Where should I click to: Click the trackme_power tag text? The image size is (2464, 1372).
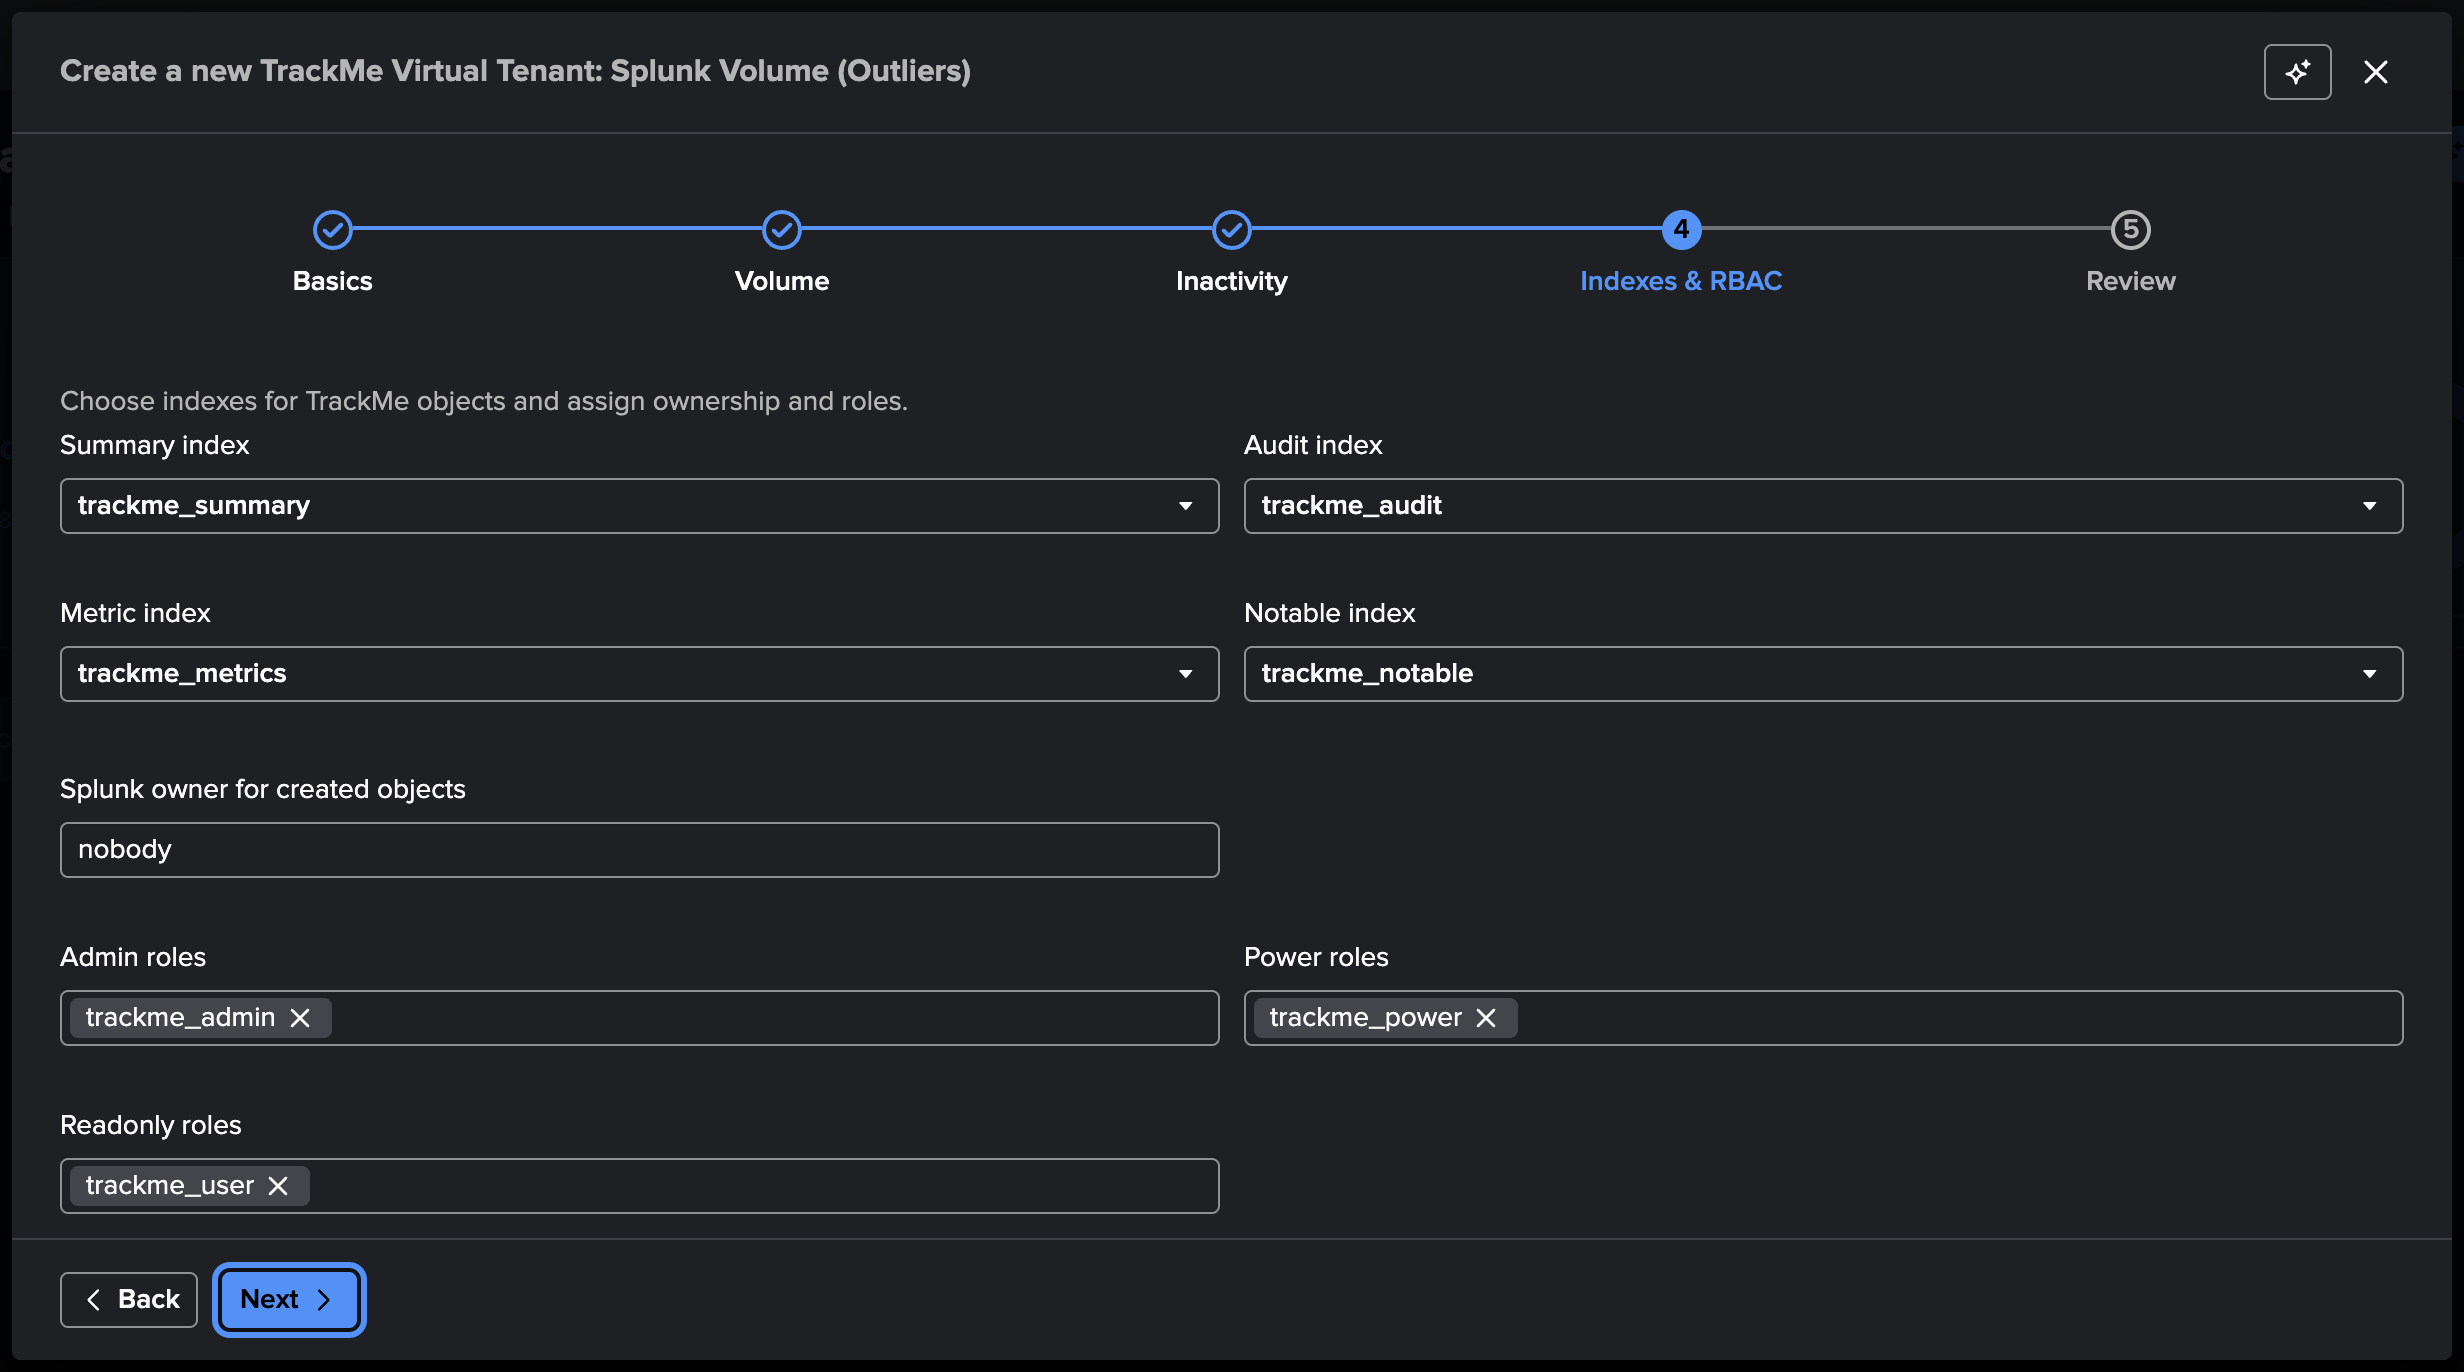[x=1365, y=1018]
